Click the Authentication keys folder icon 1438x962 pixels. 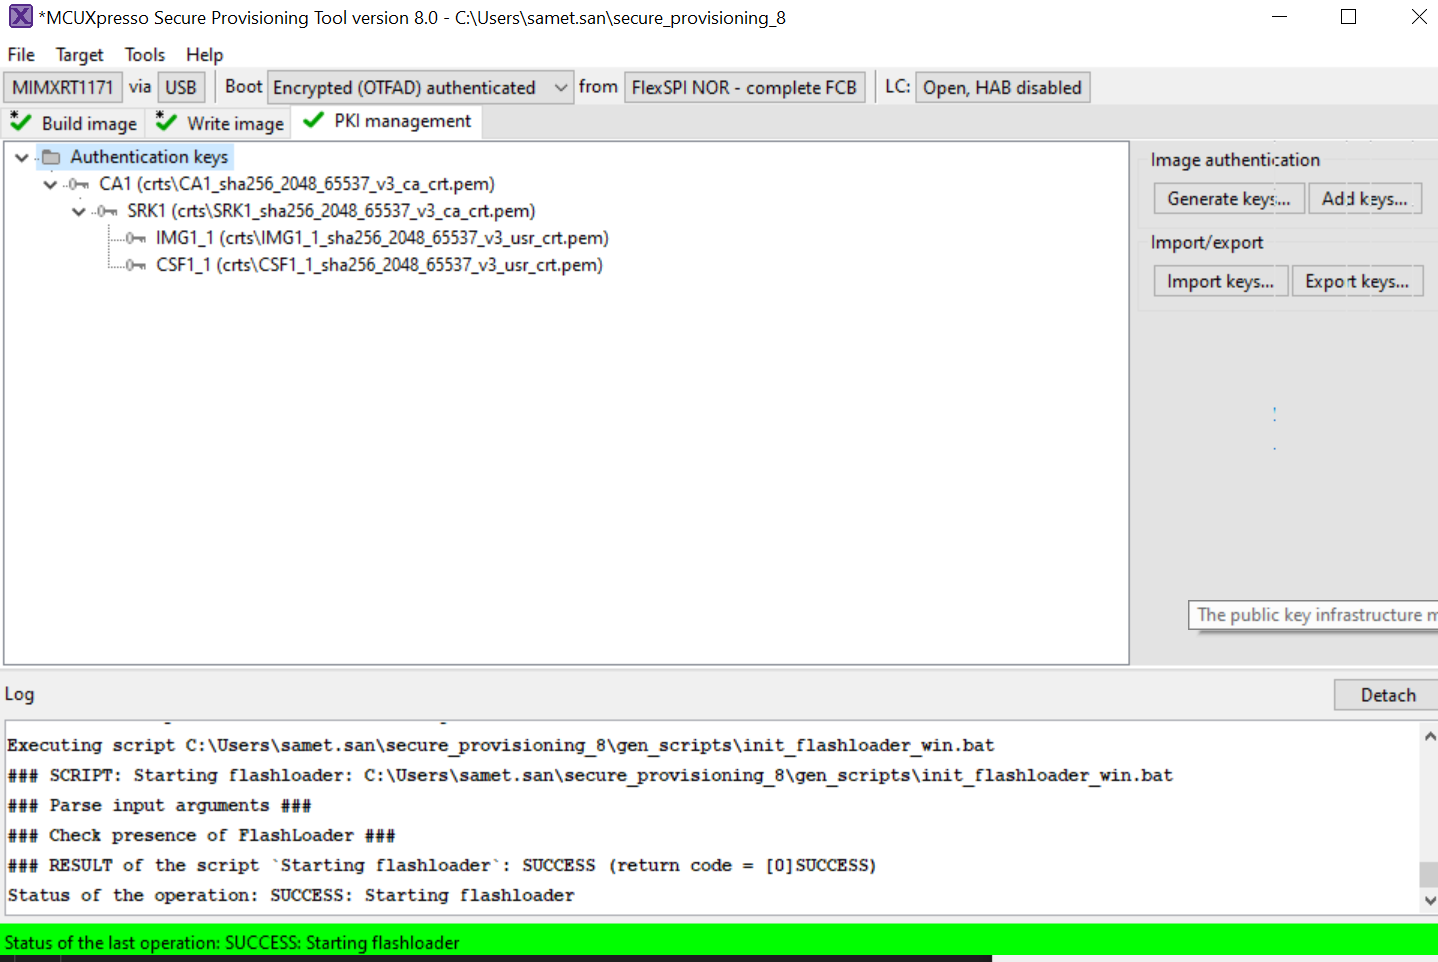(52, 156)
